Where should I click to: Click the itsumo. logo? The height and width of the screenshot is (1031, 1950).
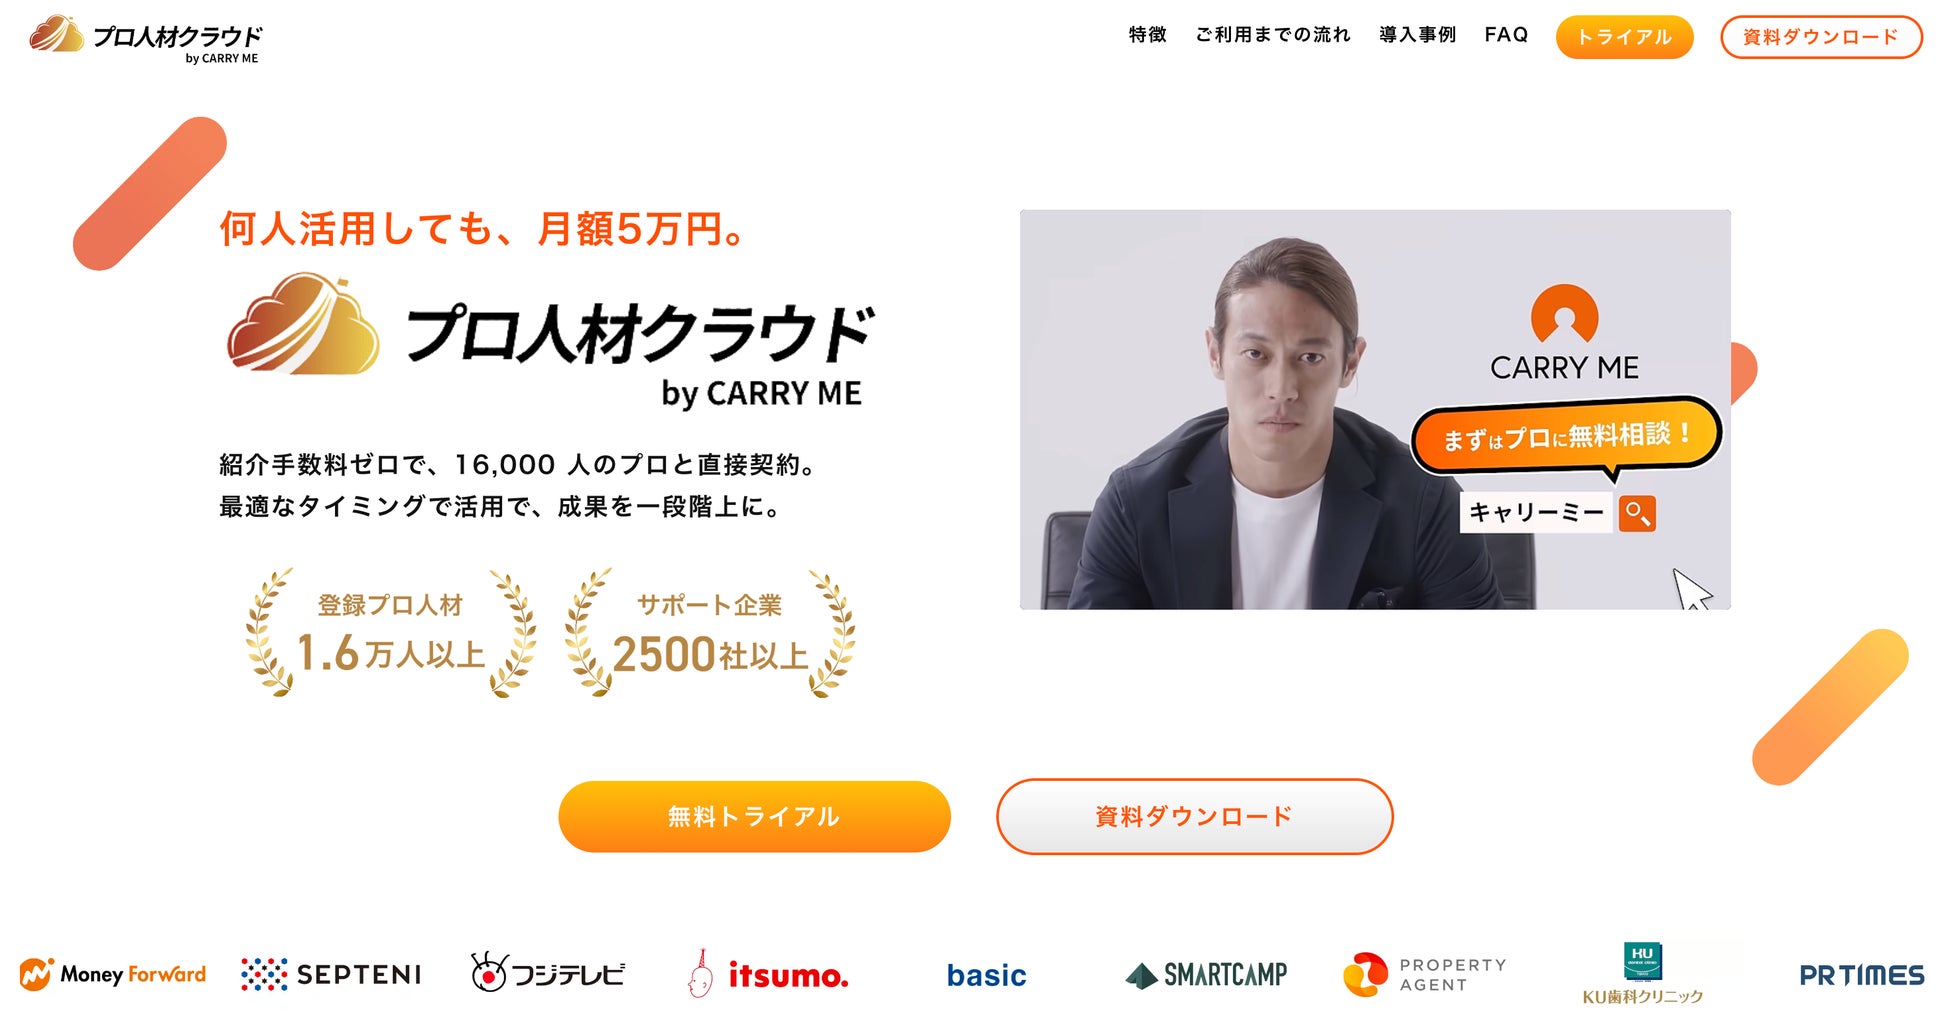tap(768, 974)
